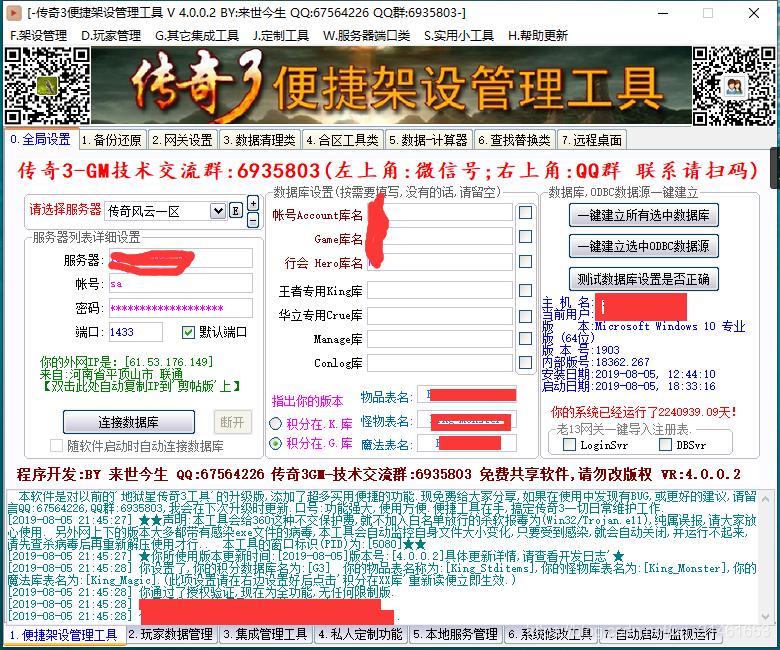Click the 王者专用King库 input field
This screenshot has width=780, height=650.
[x=440, y=290]
